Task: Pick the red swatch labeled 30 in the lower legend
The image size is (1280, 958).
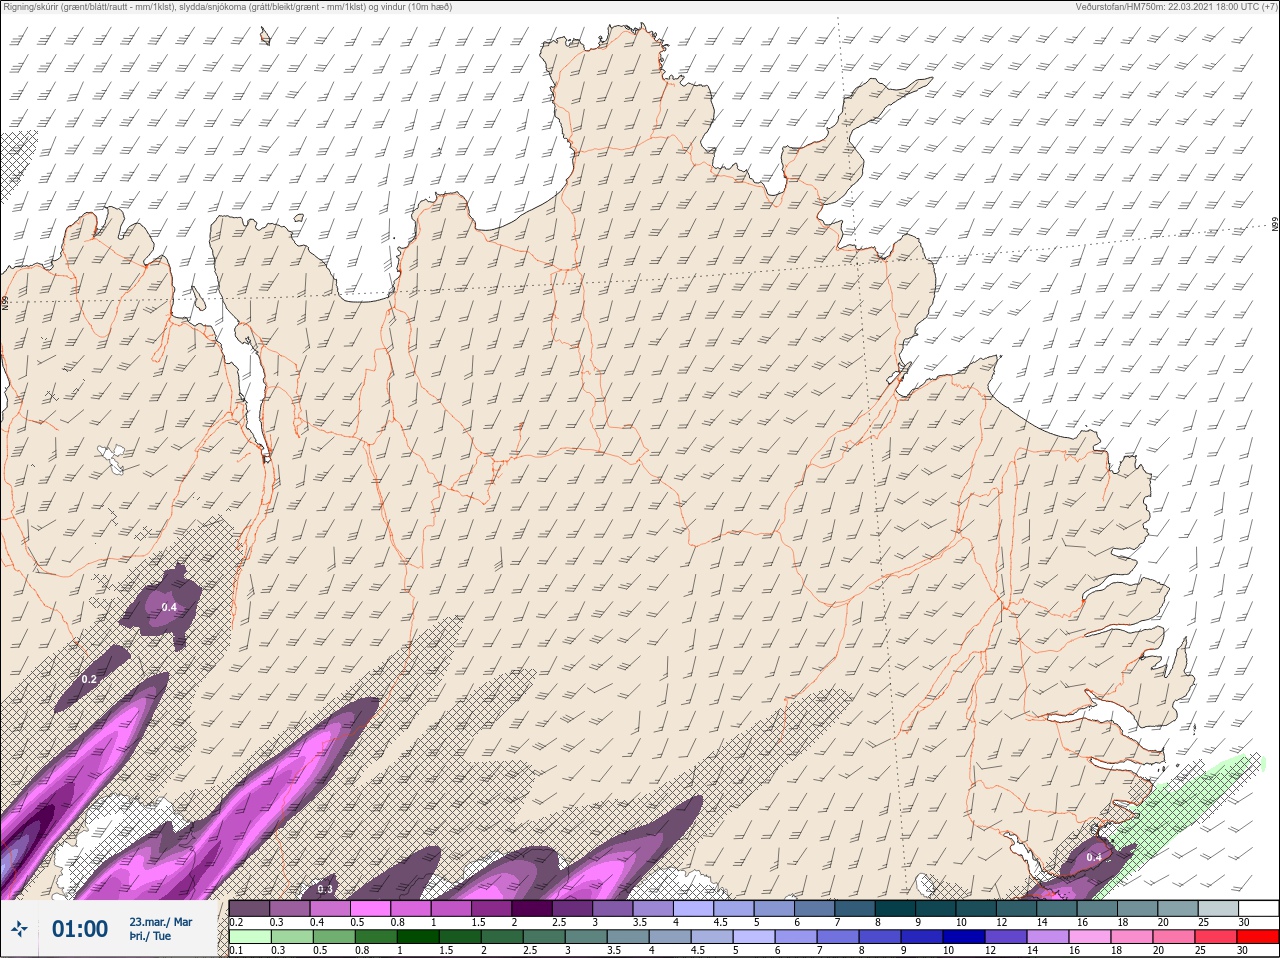Action: click(x=1257, y=937)
